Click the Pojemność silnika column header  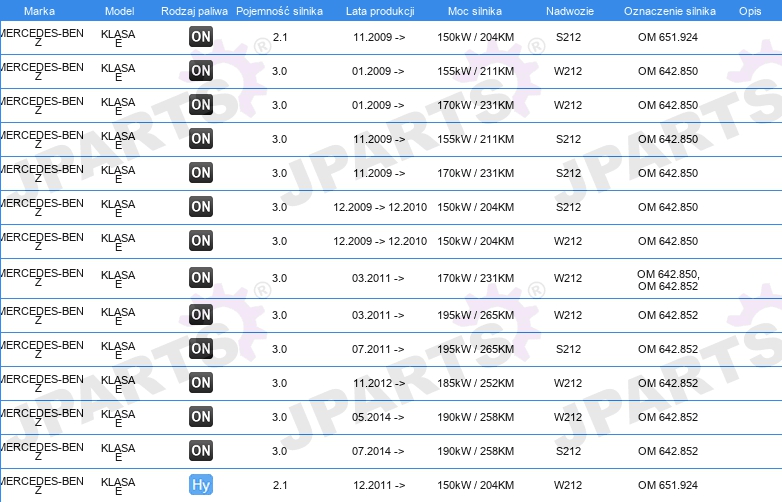[x=279, y=11]
